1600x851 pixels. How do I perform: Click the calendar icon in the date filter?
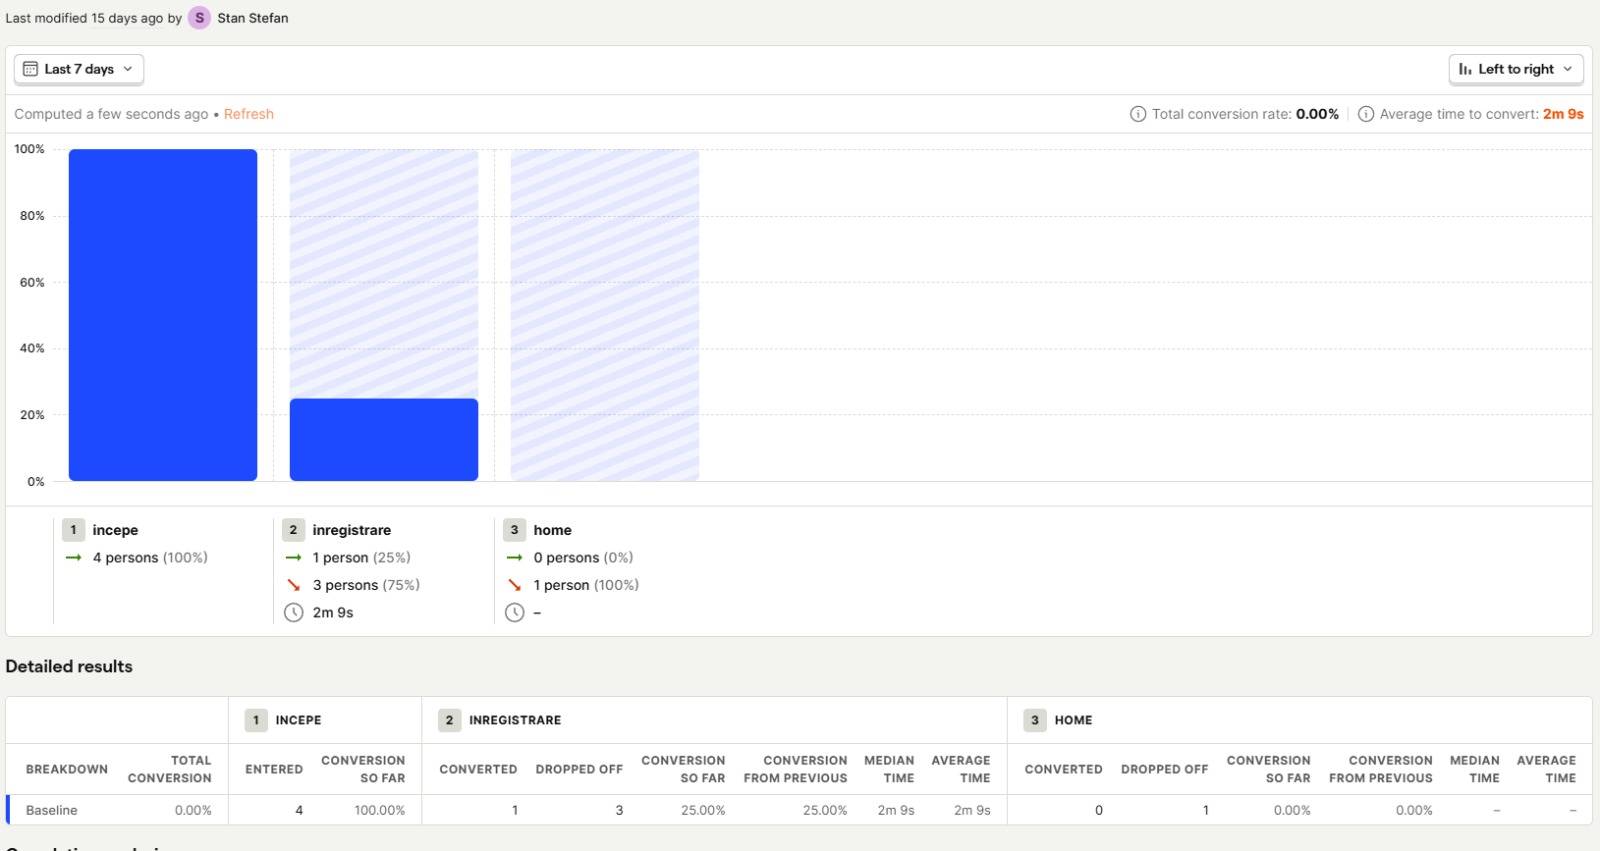(31, 69)
